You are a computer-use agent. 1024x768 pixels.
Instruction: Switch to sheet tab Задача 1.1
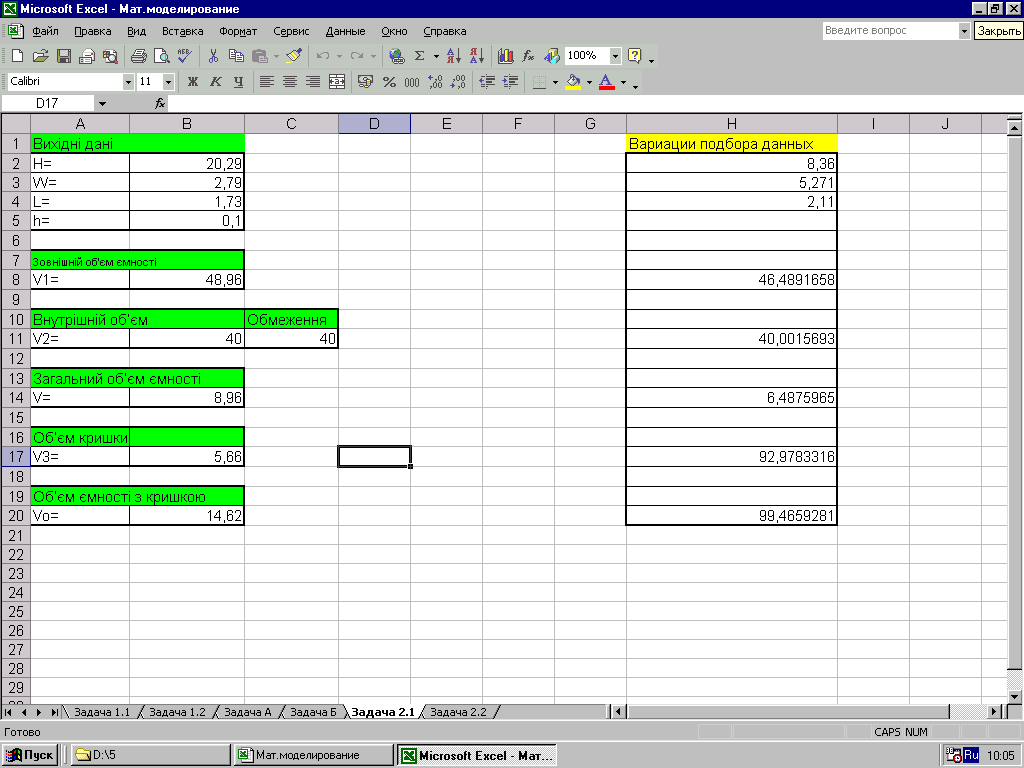click(x=102, y=712)
